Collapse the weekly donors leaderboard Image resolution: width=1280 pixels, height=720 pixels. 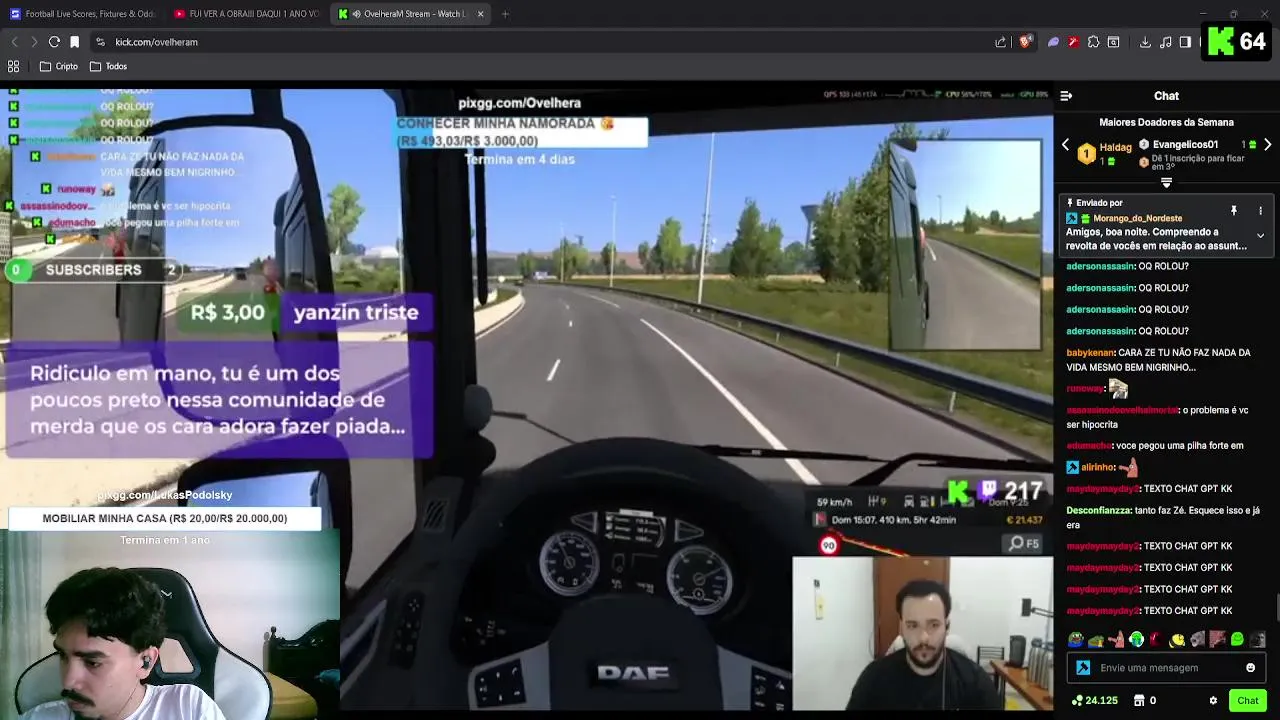(1166, 183)
